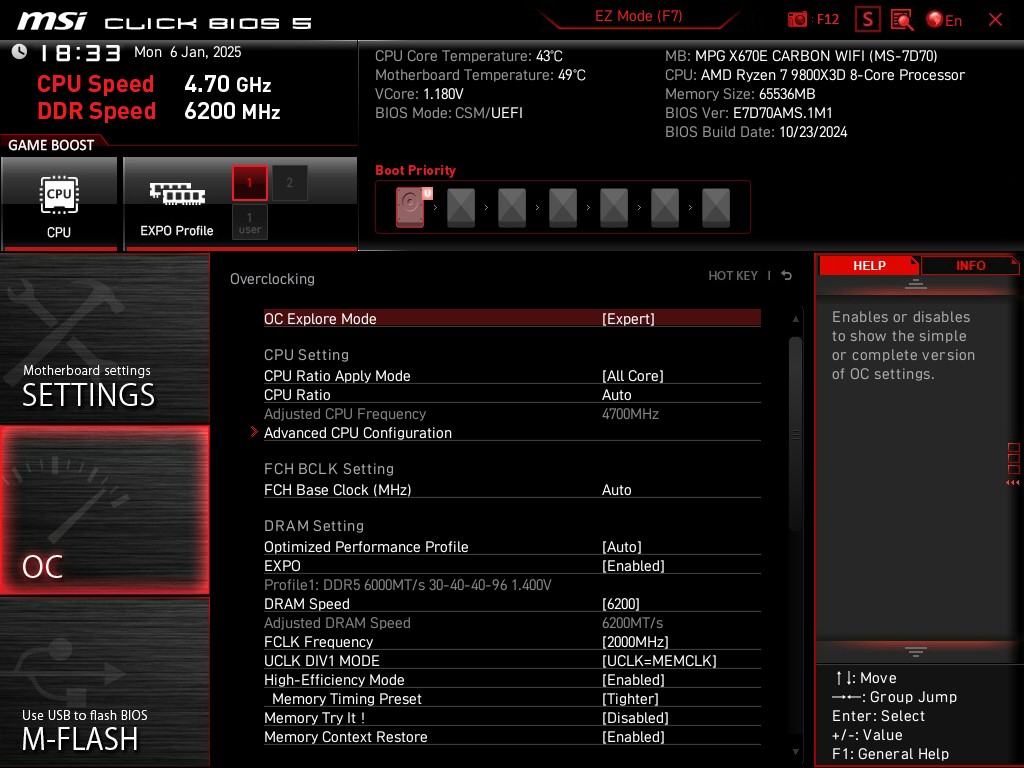Screen dimensions: 1024x768
Task: Switch to EZ Mode (F7)
Action: pyautogui.click(x=638, y=16)
